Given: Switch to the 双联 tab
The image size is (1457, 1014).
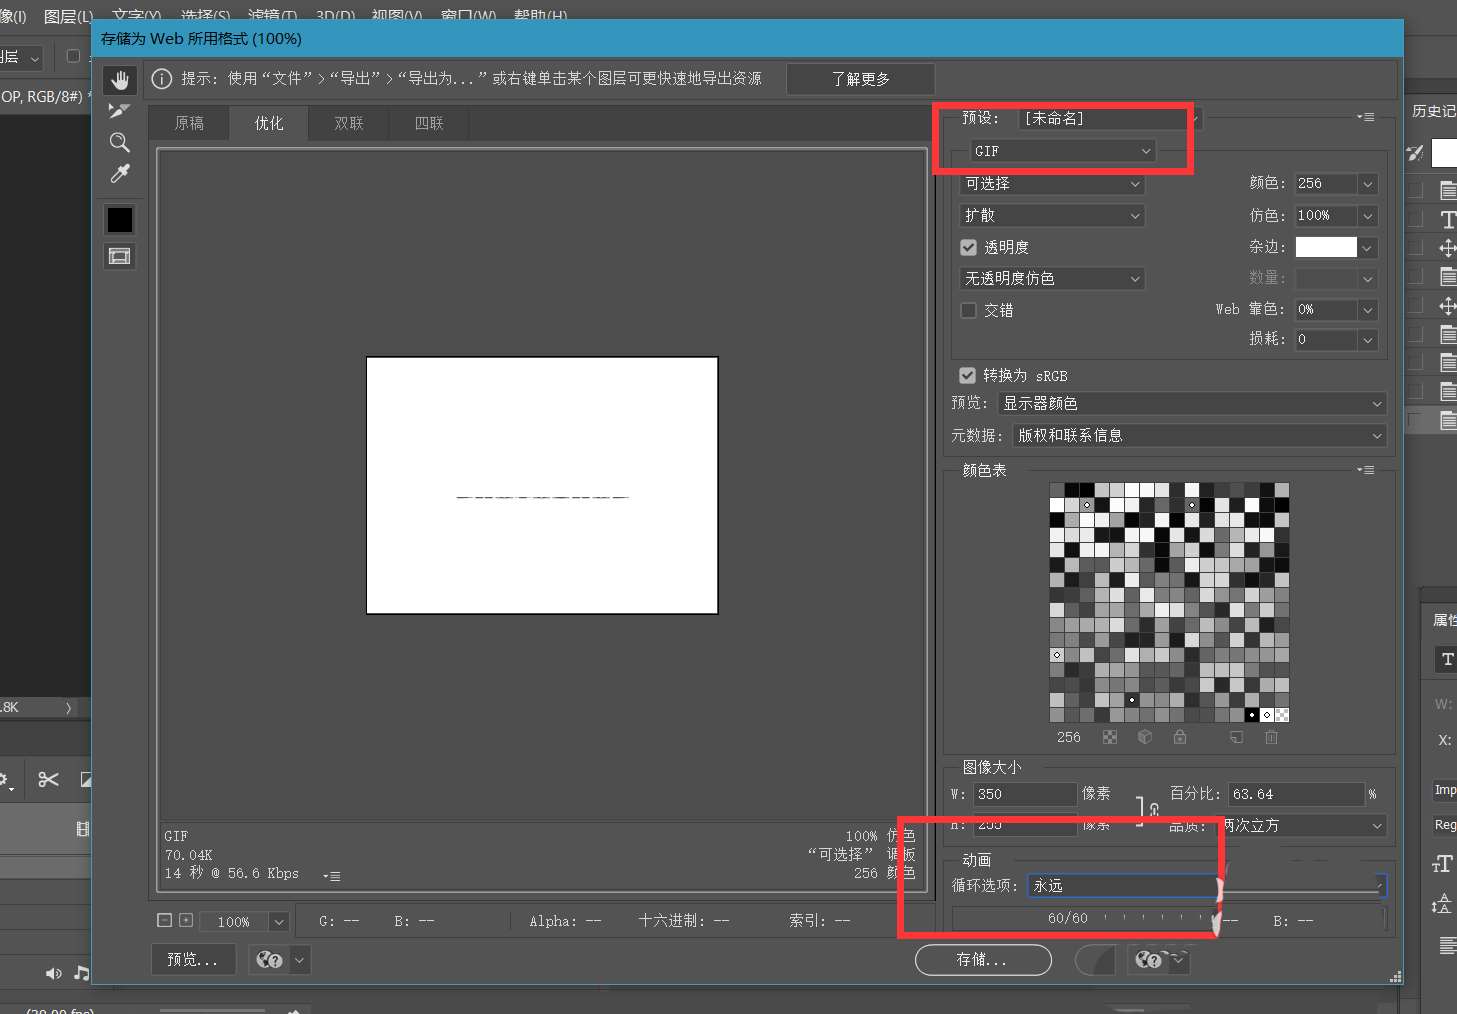Looking at the screenshot, I should [349, 123].
